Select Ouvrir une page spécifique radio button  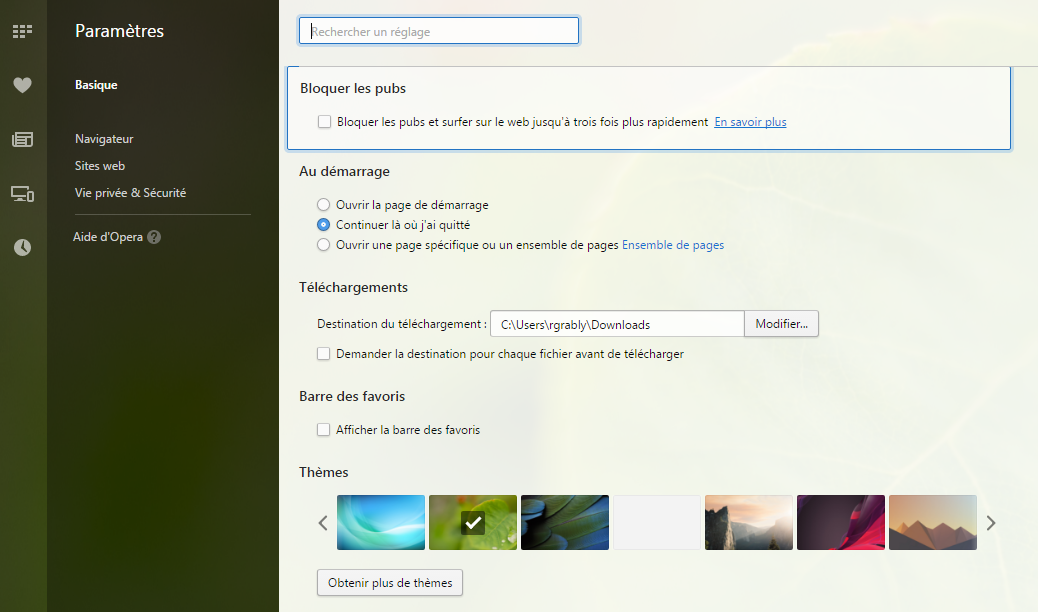click(x=323, y=245)
